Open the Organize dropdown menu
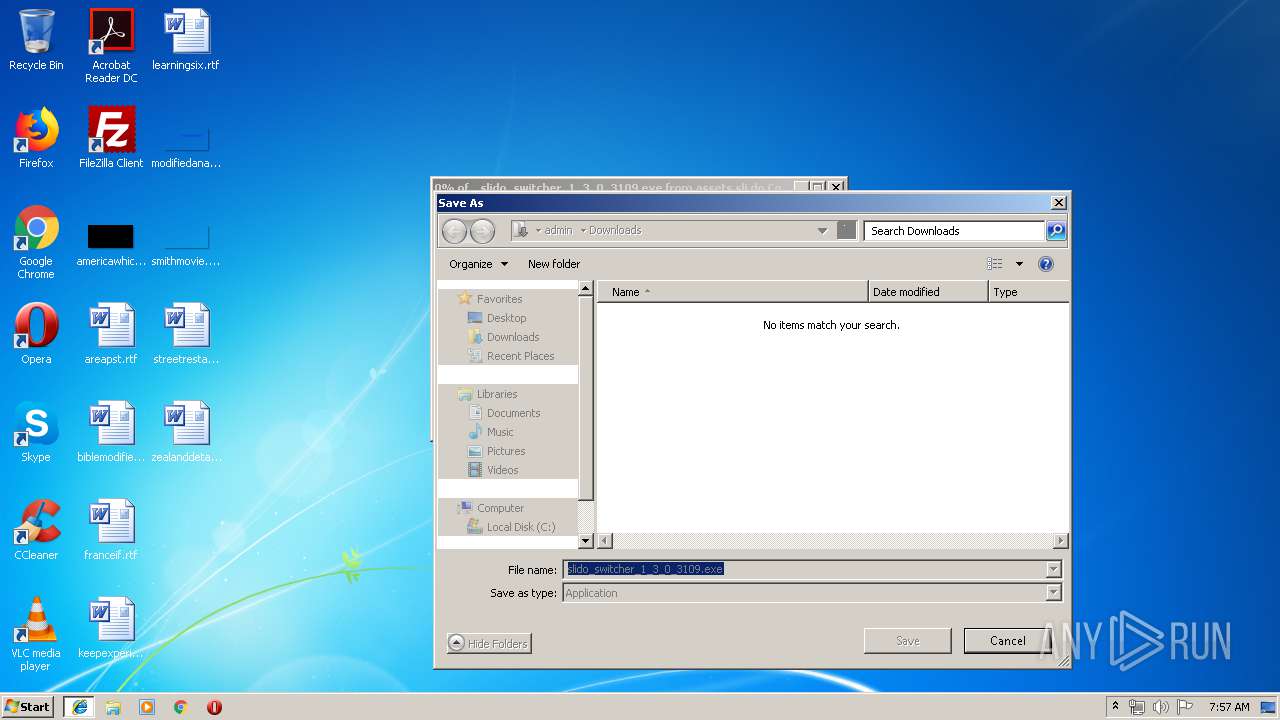 (479, 264)
